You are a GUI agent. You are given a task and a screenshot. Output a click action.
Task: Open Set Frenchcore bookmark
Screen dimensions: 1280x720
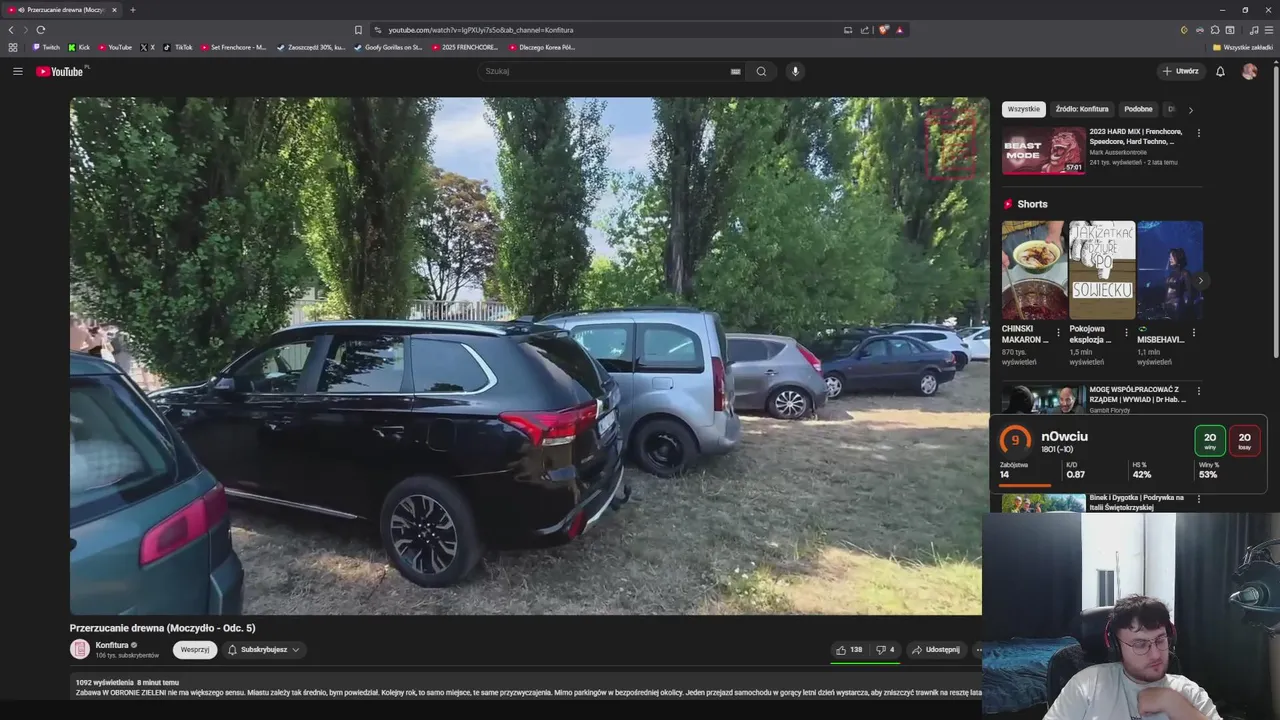233,47
